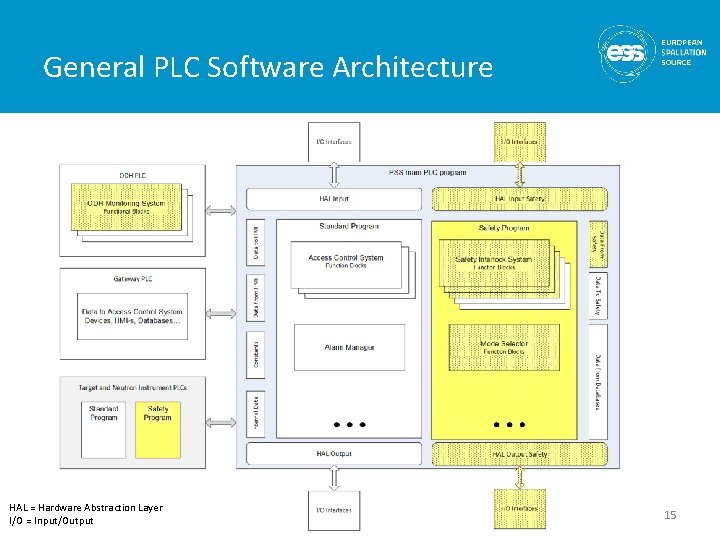Click the three dots in Safety Program
The width and height of the screenshot is (720, 540).
[x=509, y=425]
